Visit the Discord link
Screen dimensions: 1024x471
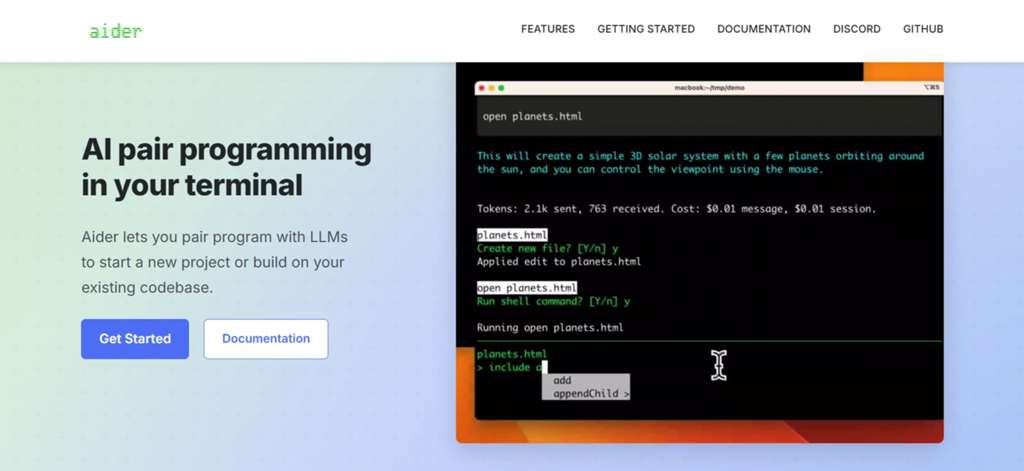tap(857, 29)
